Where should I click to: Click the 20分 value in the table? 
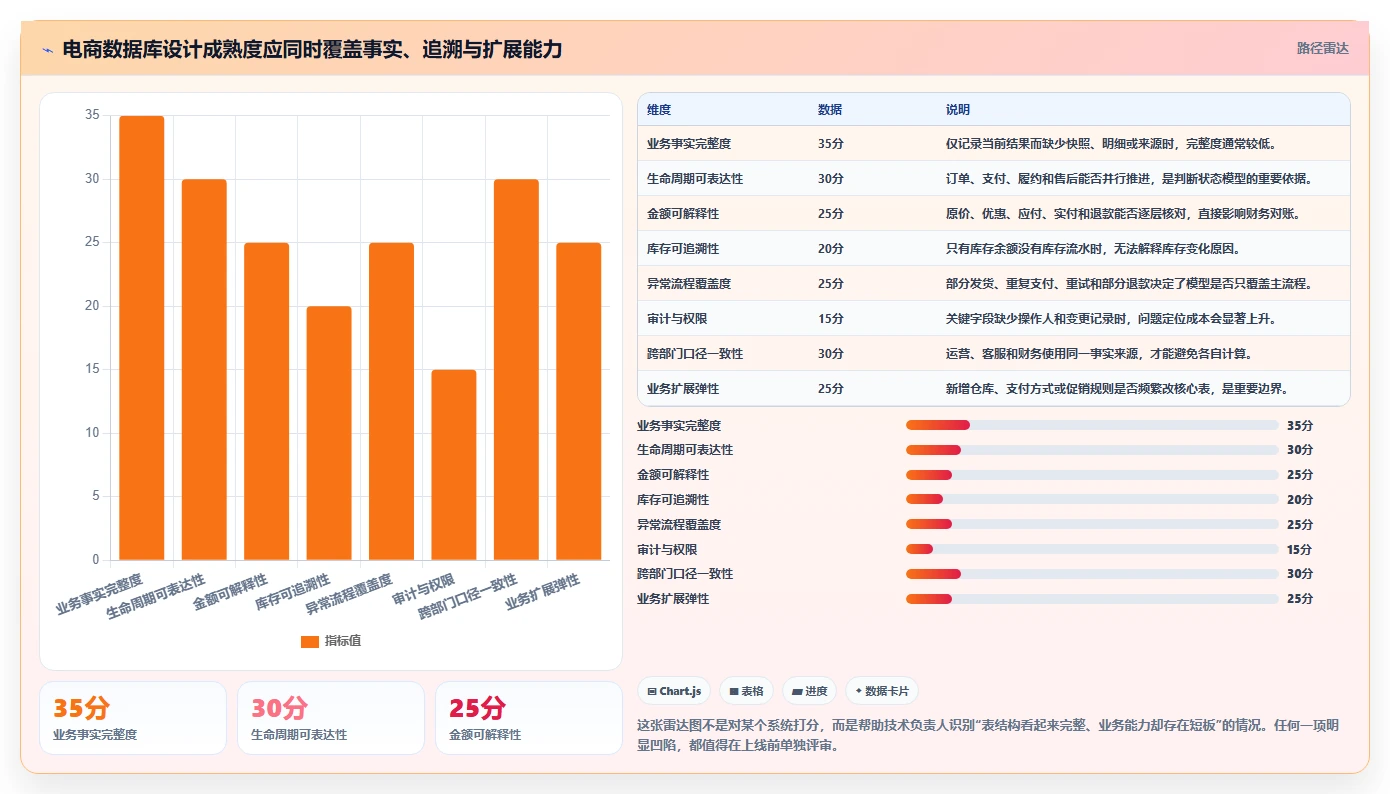click(831, 249)
